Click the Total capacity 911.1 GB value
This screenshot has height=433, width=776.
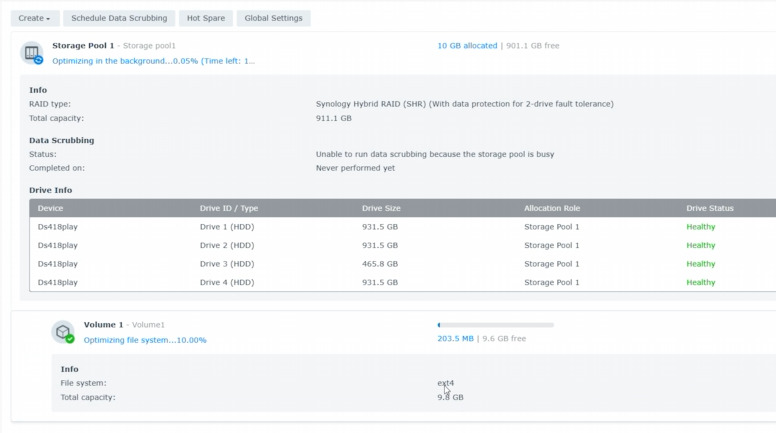tap(334, 118)
